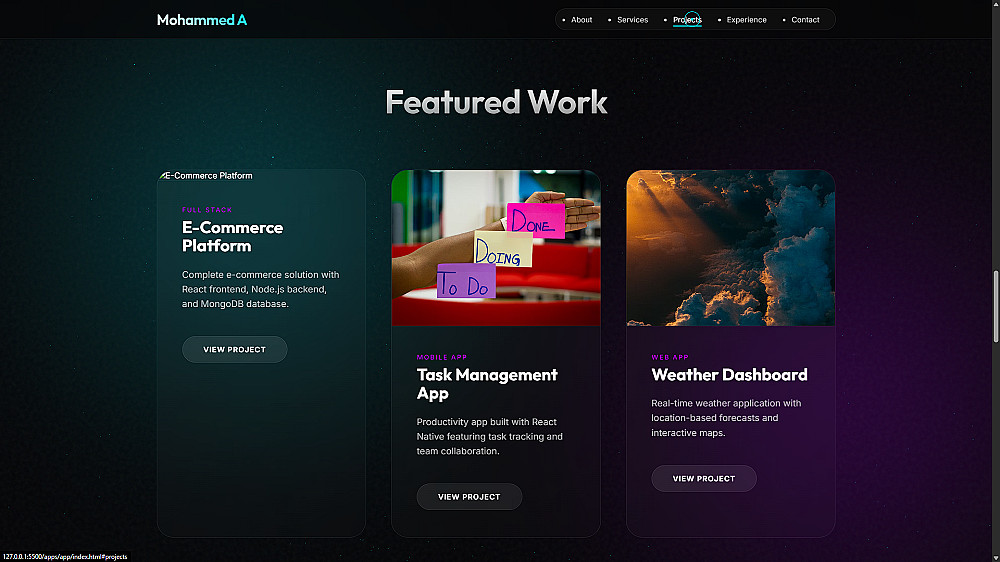Screen dimensions: 1000x562
Task: Select the Projects nav link
Action: pos(687,20)
